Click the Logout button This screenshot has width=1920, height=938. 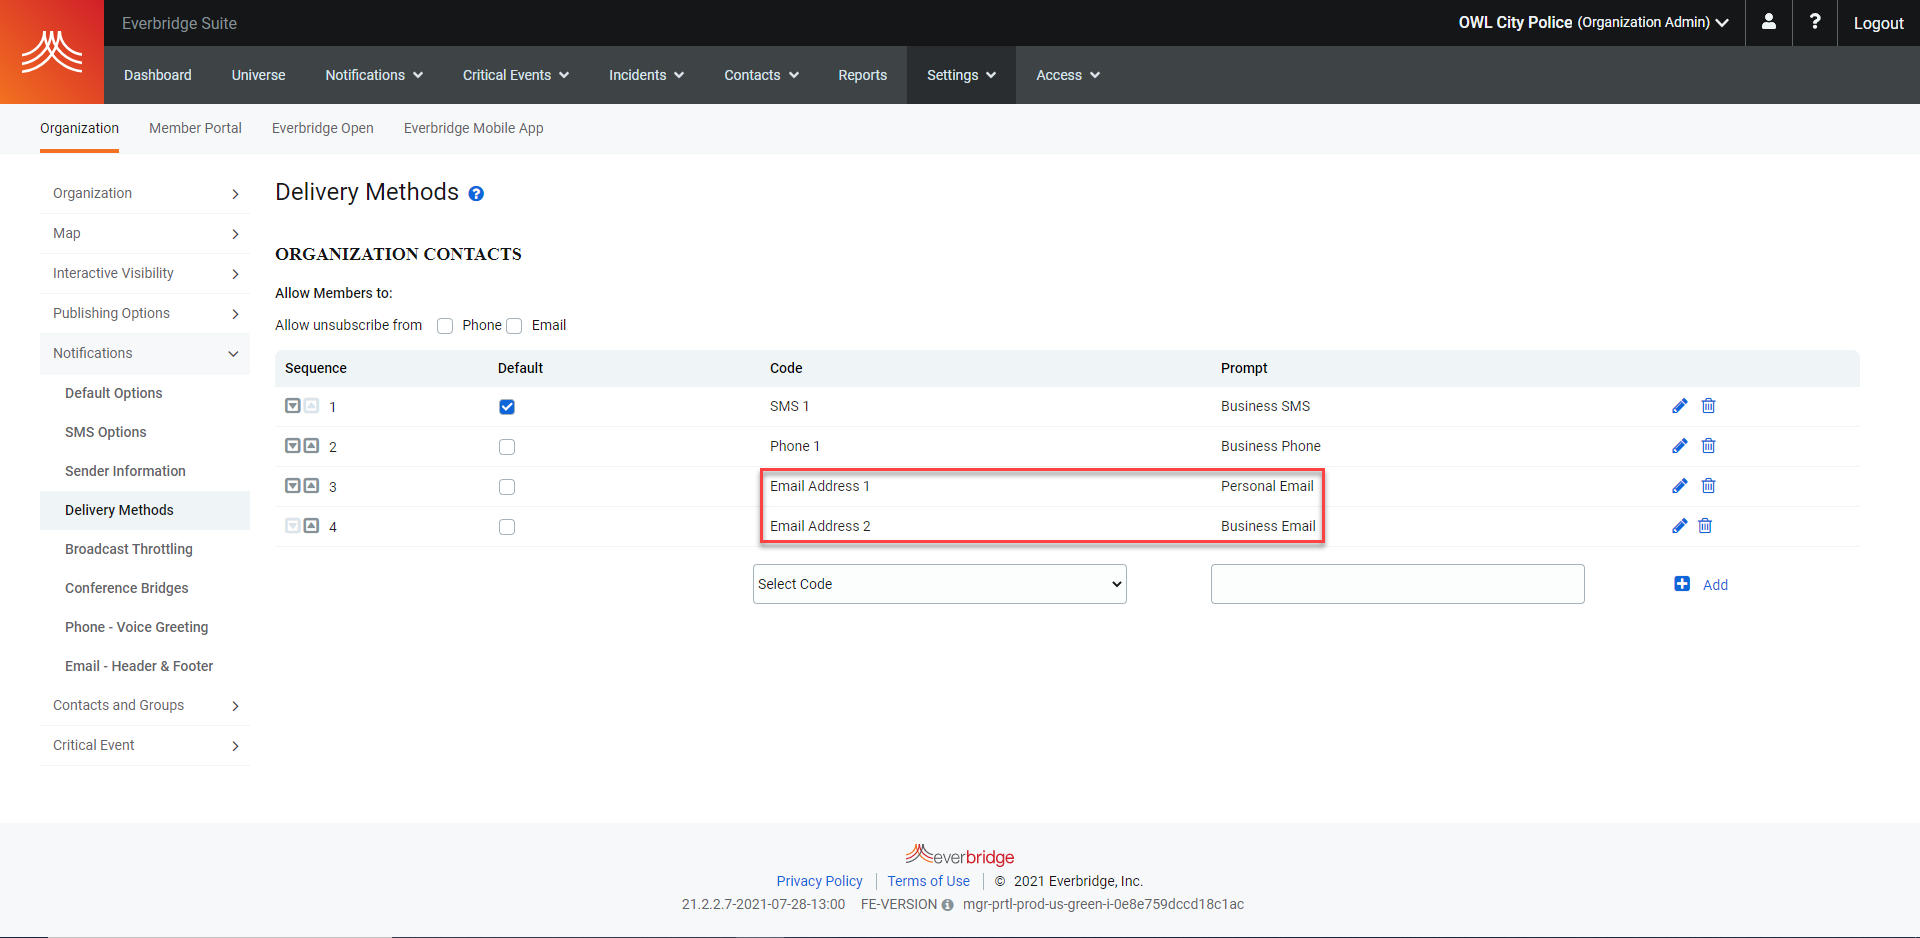[1878, 23]
